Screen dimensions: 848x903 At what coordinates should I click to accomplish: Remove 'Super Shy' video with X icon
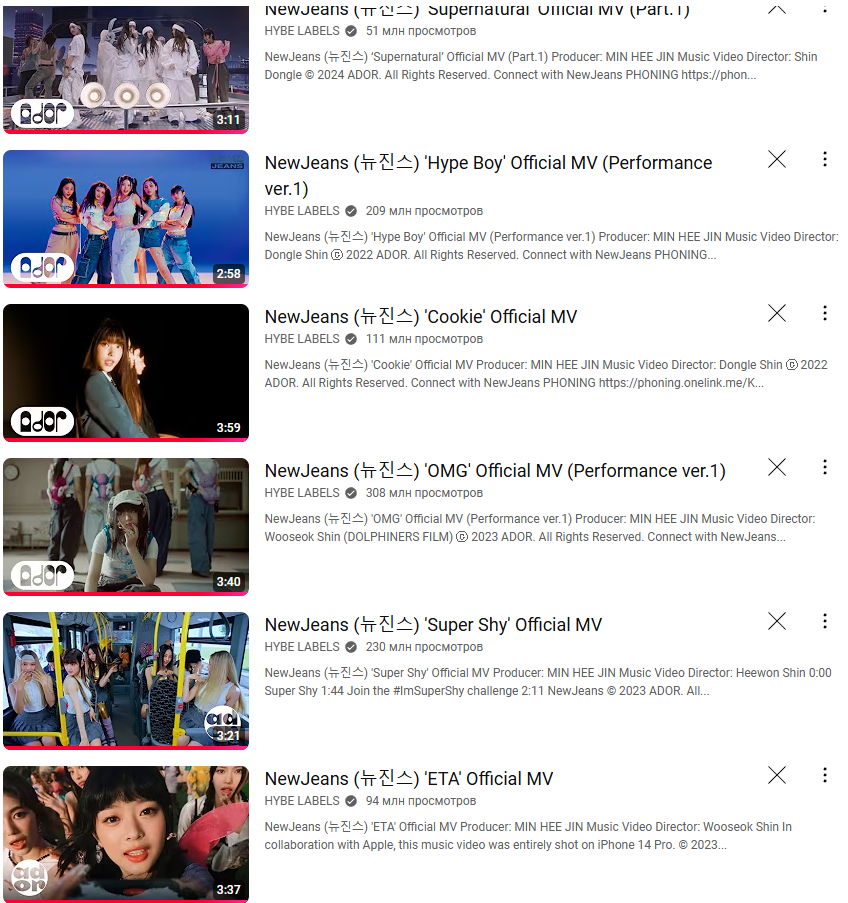(x=777, y=621)
